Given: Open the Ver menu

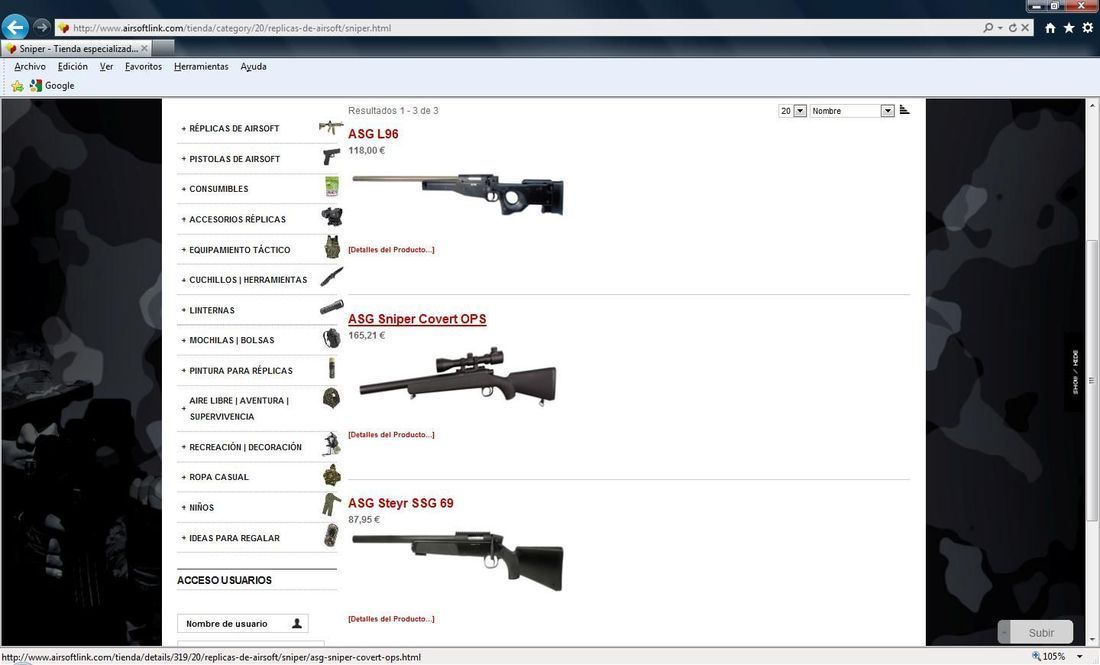Looking at the screenshot, I should (x=106, y=67).
